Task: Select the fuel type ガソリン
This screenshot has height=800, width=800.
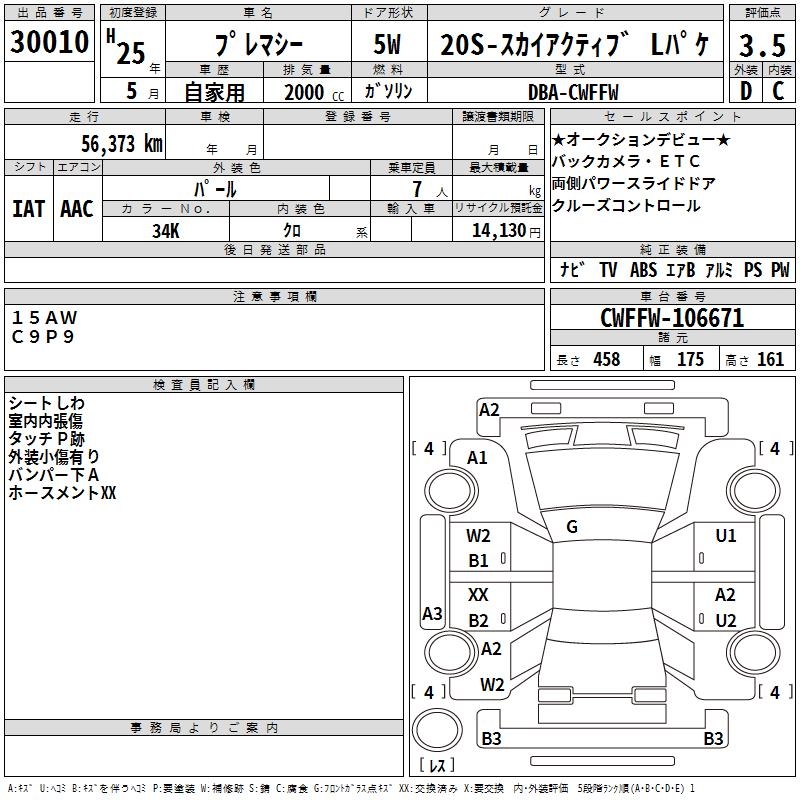Action: pyautogui.click(x=388, y=91)
